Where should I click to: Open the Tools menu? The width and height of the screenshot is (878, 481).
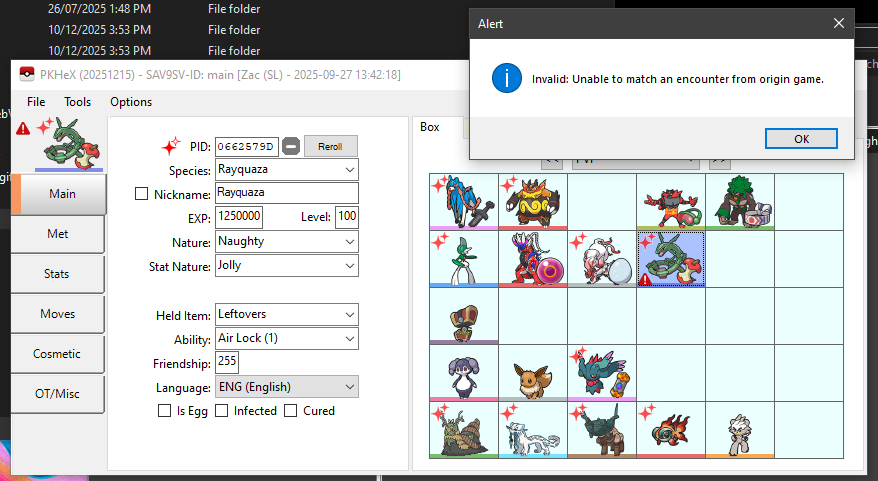[77, 102]
